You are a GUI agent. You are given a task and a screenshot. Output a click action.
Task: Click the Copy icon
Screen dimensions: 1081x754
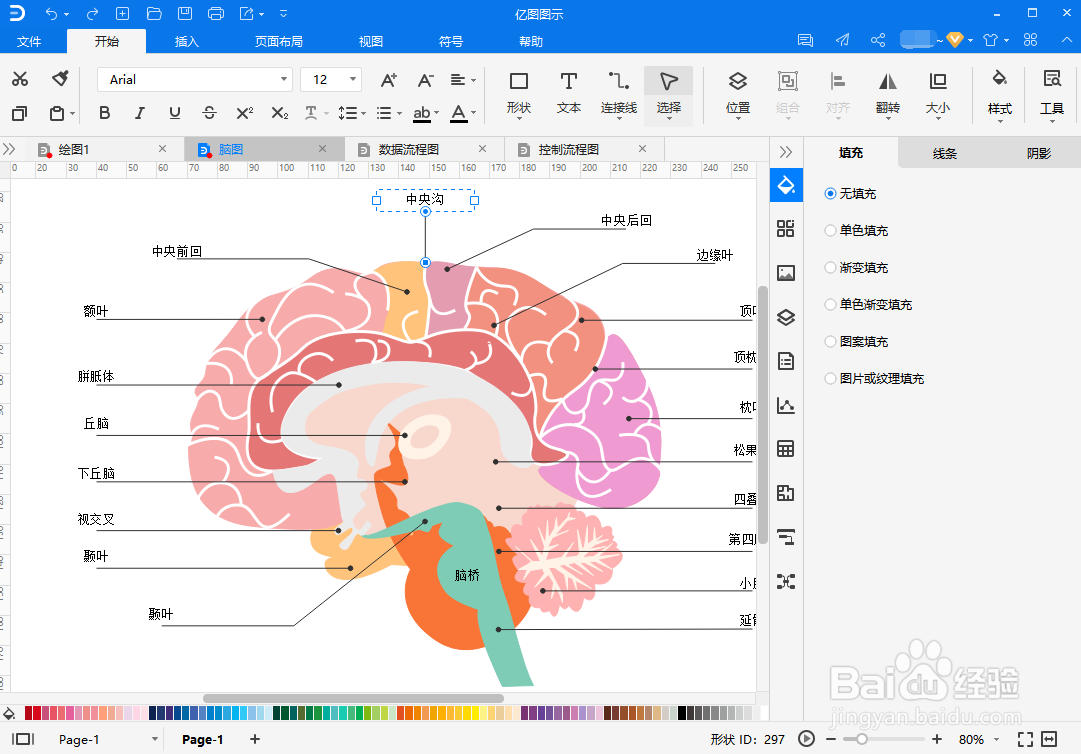(20, 113)
